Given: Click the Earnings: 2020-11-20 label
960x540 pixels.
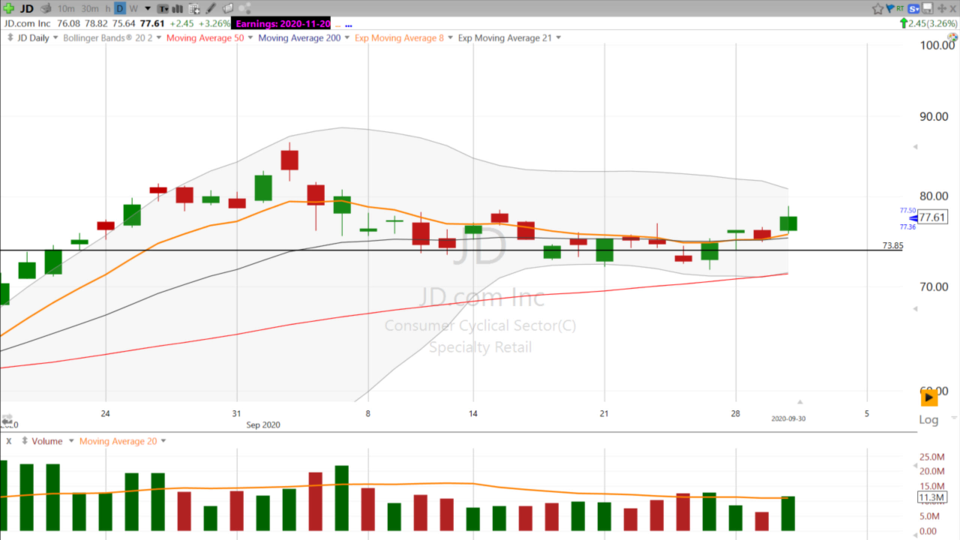Looking at the screenshot, I should (282, 24).
